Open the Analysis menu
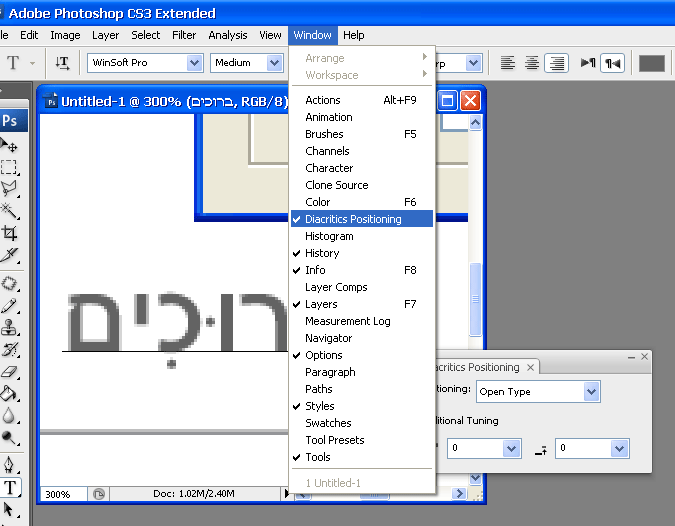The image size is (675, 526). (228, 35)
